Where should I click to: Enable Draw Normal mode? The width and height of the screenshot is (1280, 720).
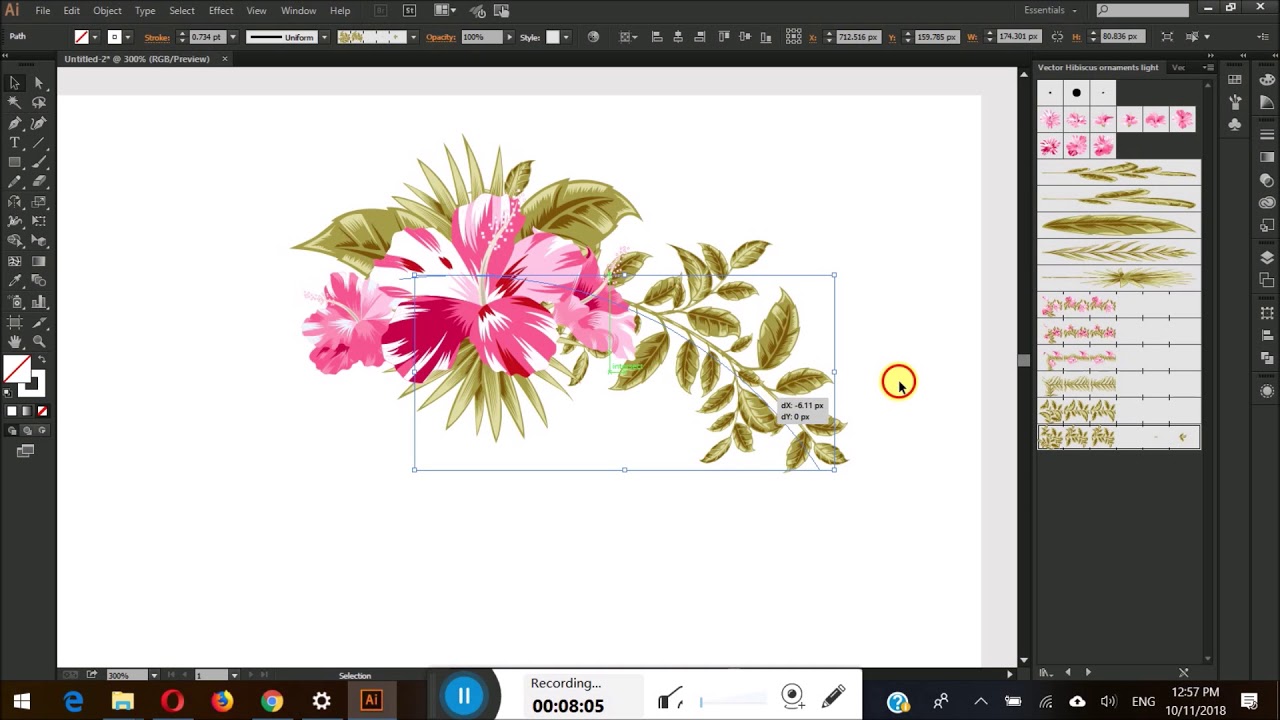12,431
